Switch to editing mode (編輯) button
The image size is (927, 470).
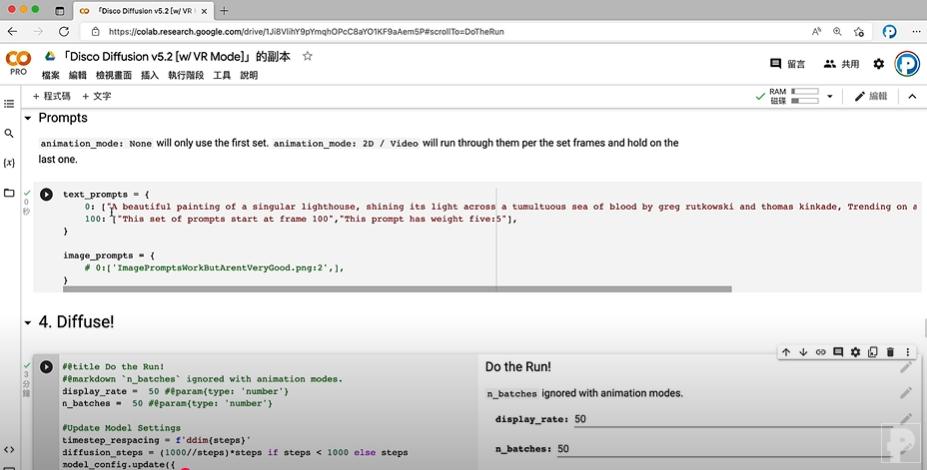(871, 96)
